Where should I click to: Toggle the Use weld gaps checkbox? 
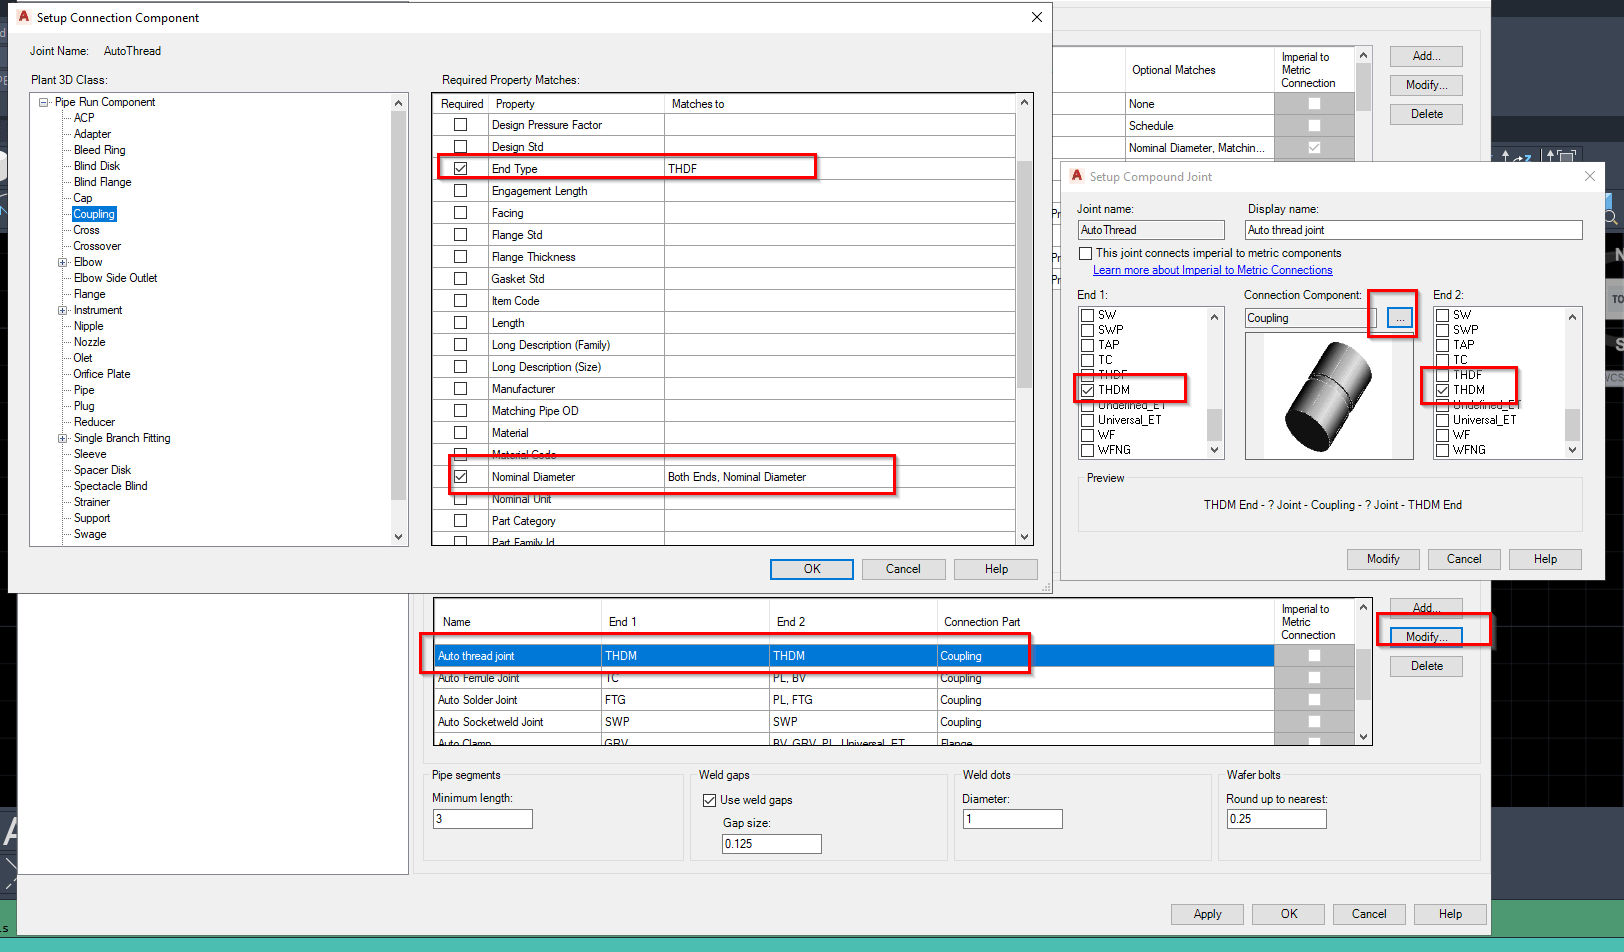click(709, 799)
